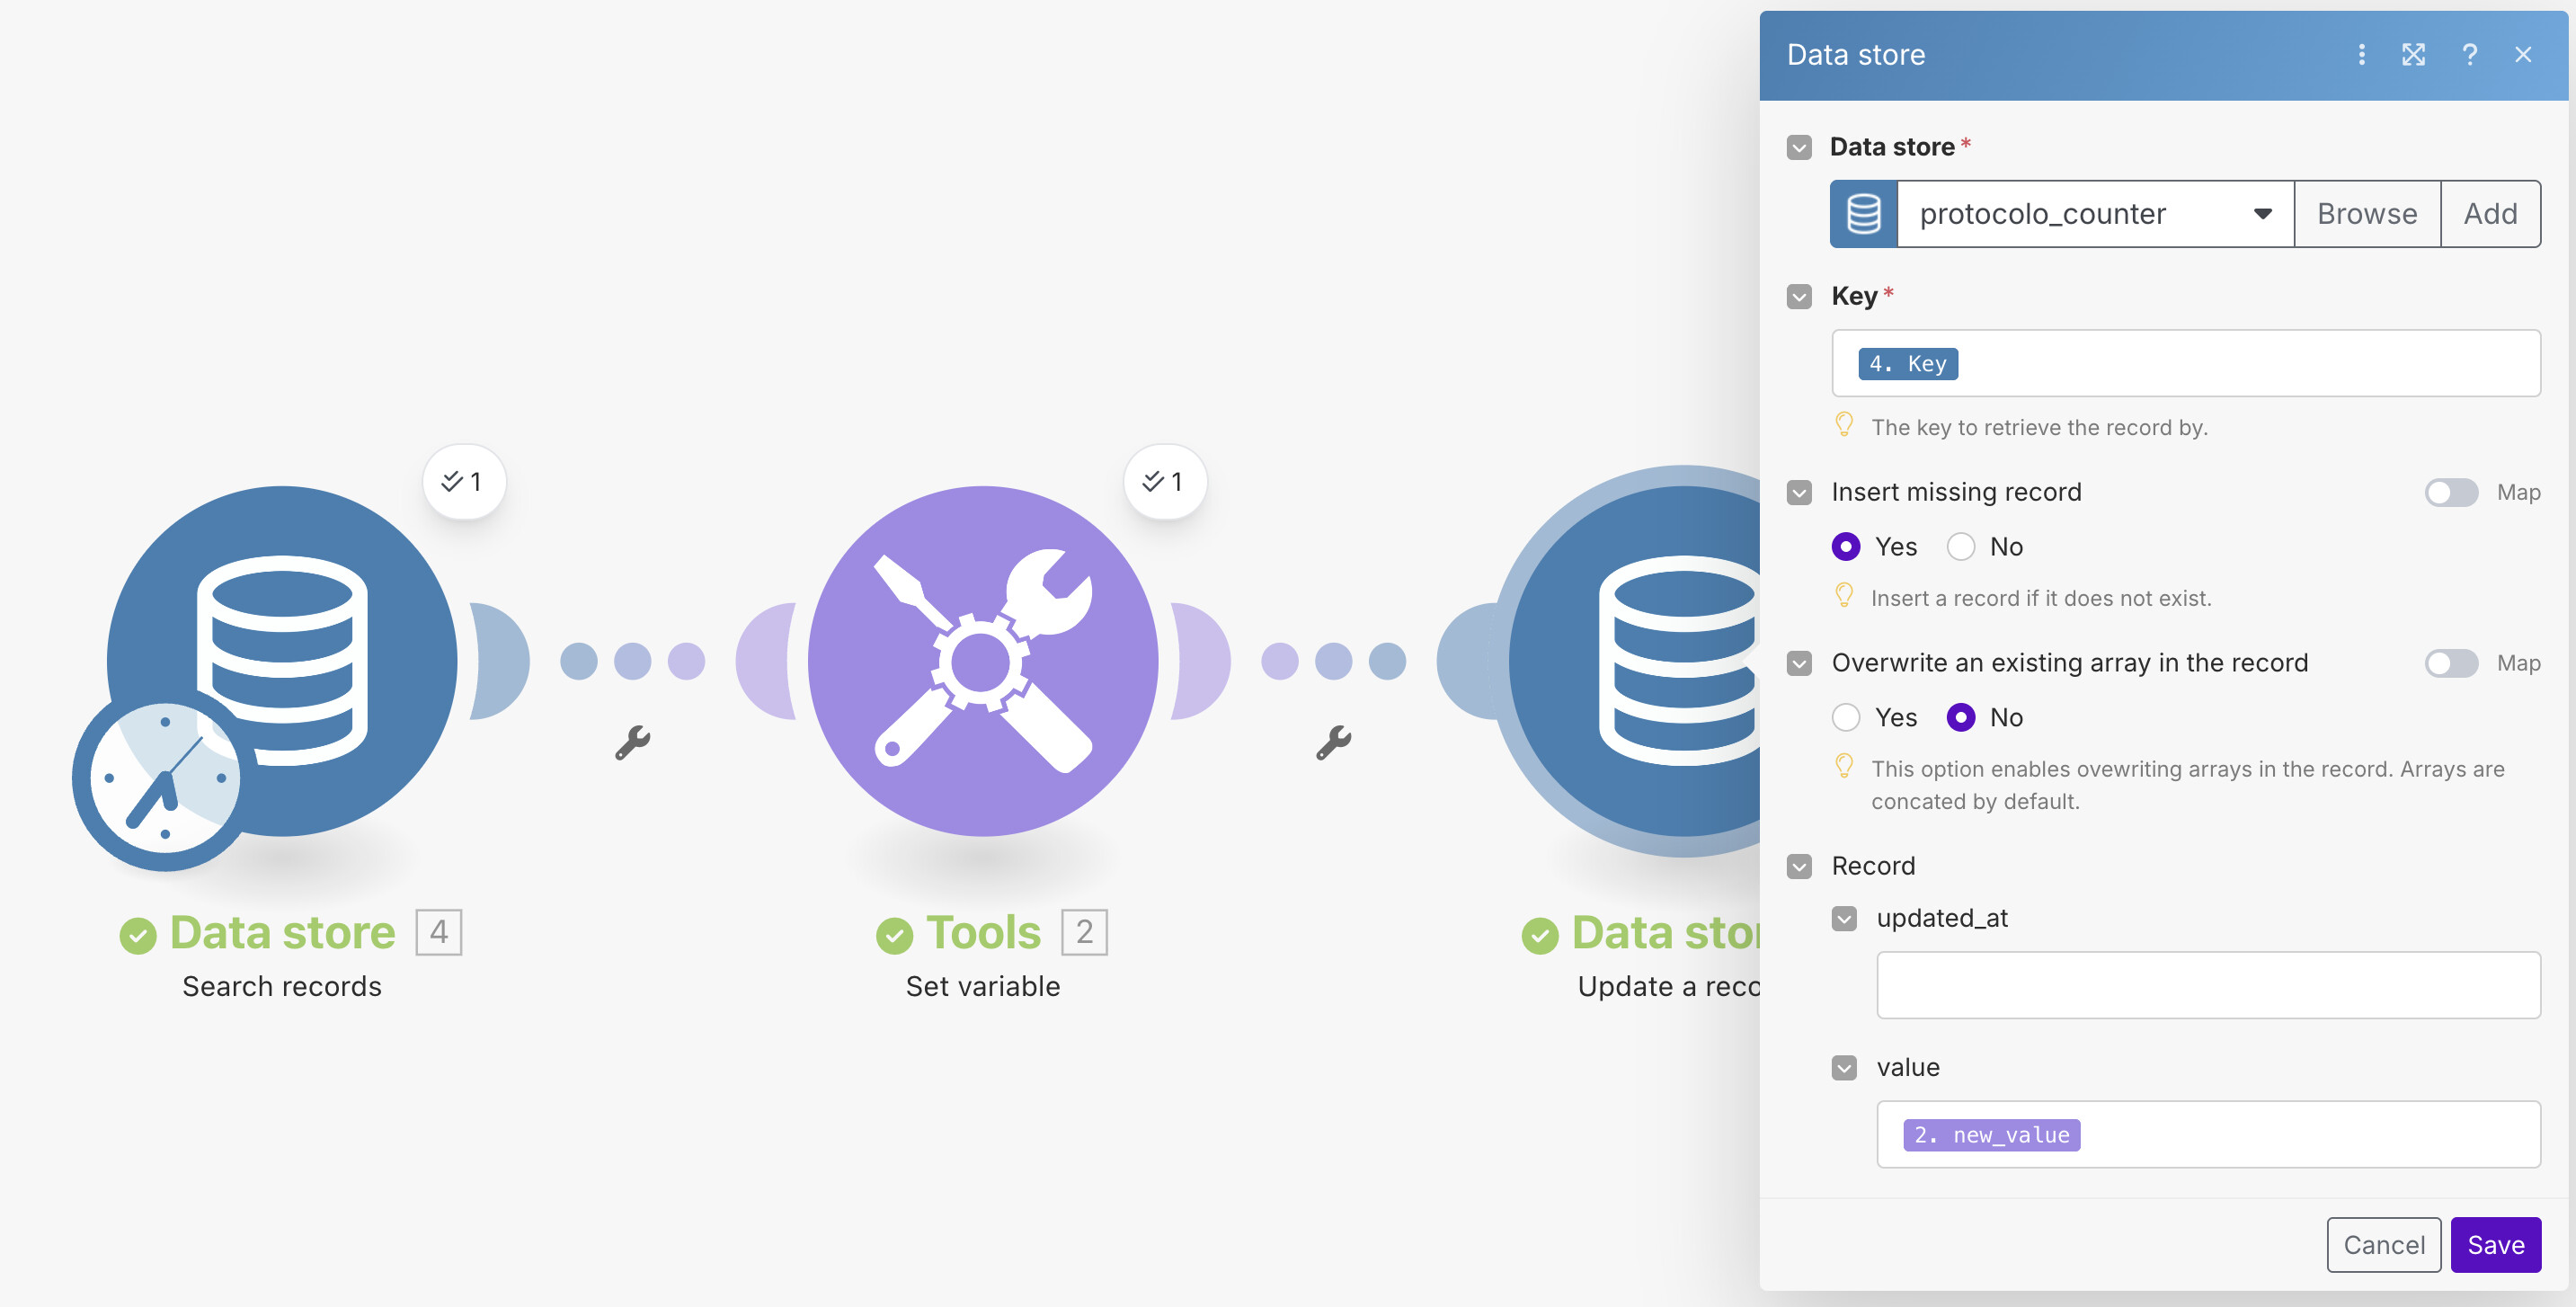Click the empty updated_at input field
The width and height of the screenshot is (2576, 1307).
tap(2207, 985)
